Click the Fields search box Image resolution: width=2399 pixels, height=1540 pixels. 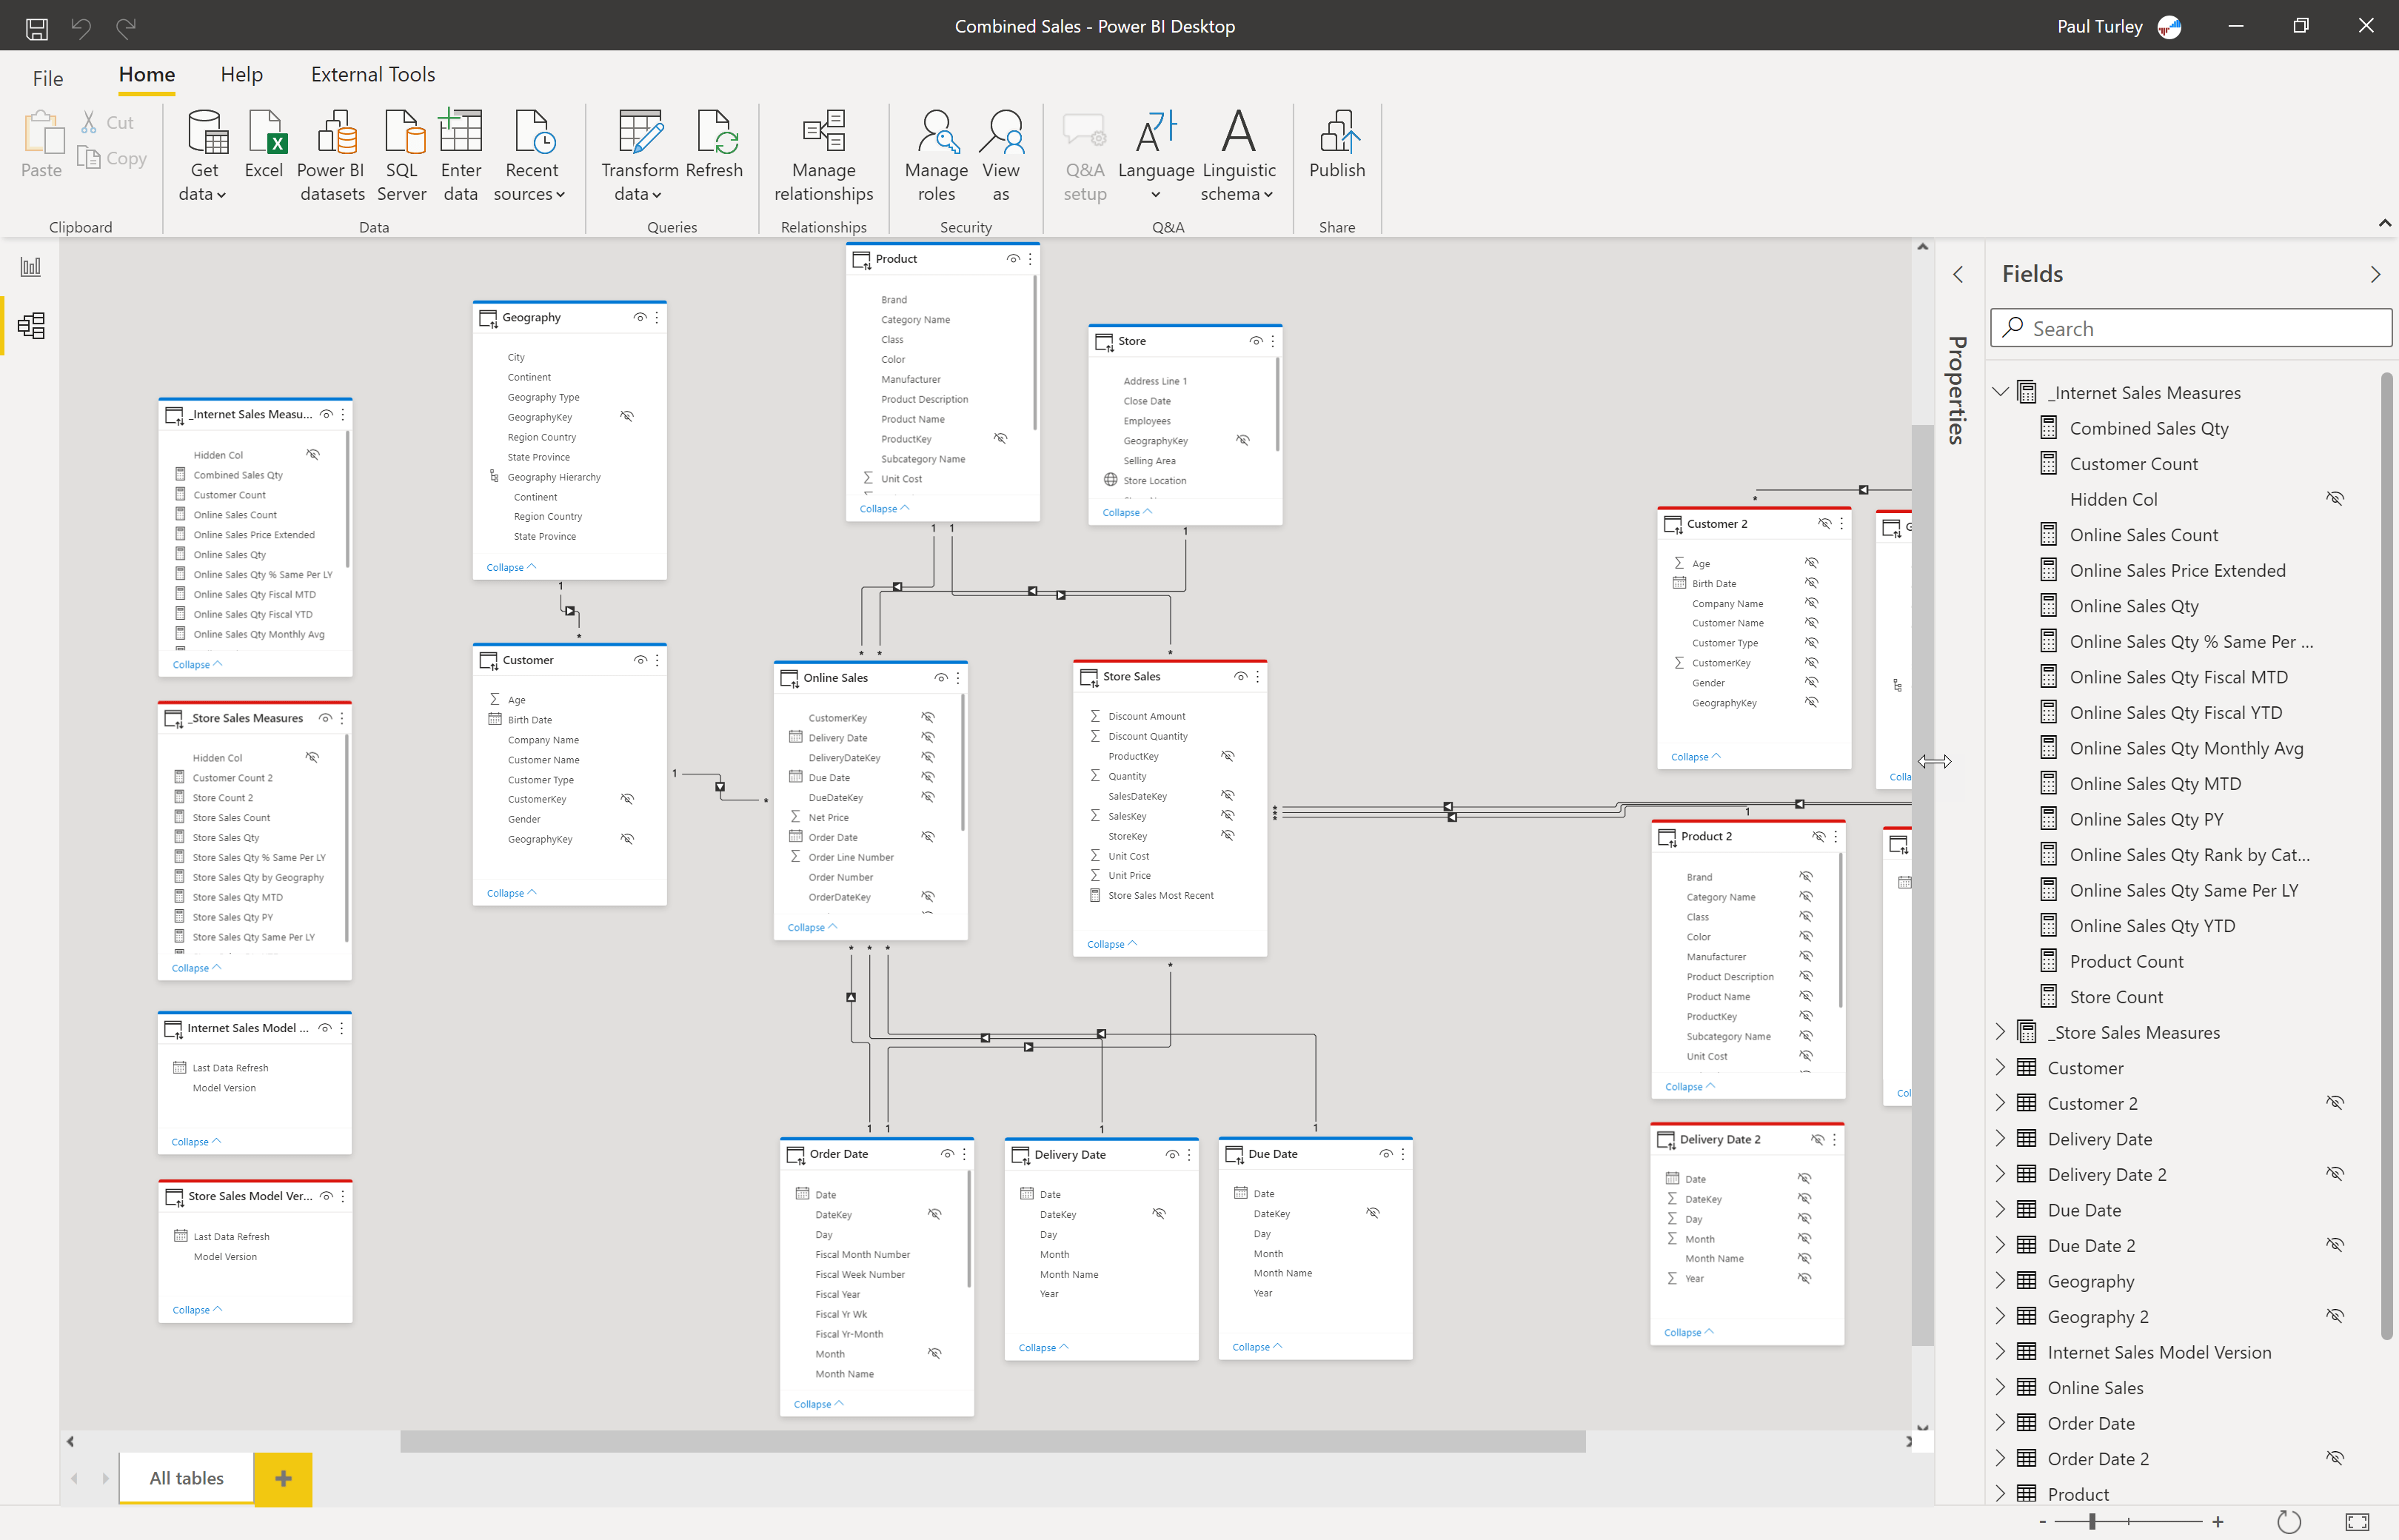pyautogui.click(x=2190, y=327)
